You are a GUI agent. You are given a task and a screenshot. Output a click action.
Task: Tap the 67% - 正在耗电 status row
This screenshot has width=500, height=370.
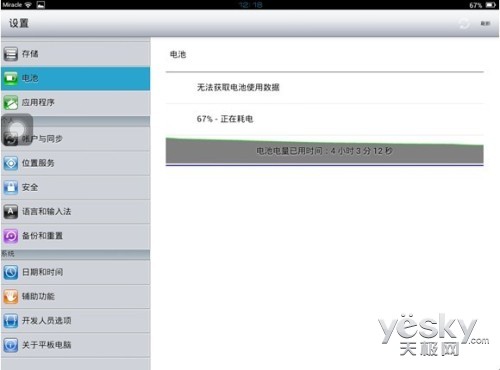coord(325,119)
